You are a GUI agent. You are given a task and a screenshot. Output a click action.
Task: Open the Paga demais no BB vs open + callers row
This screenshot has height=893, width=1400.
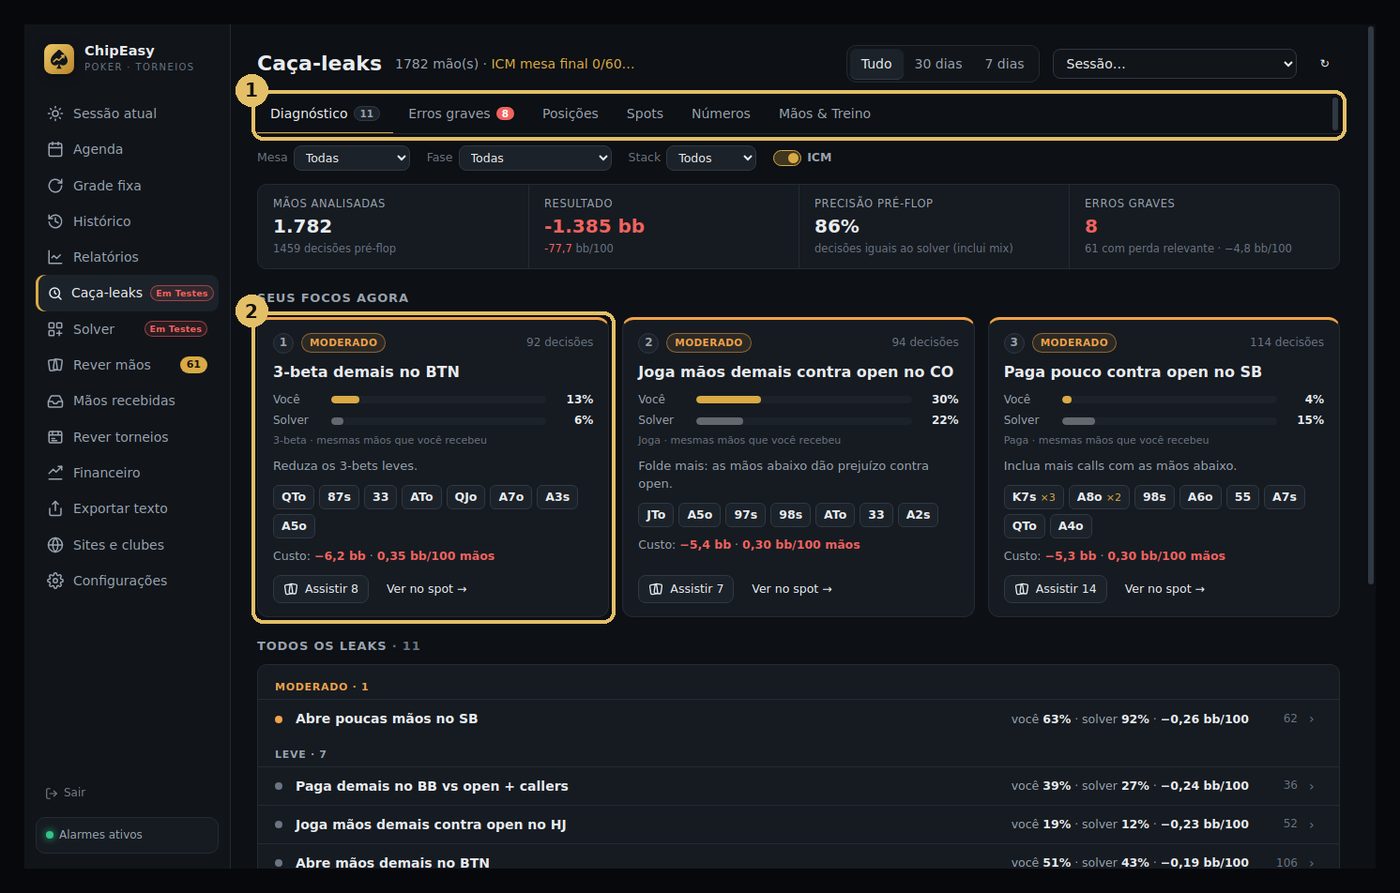pos(798,786)
